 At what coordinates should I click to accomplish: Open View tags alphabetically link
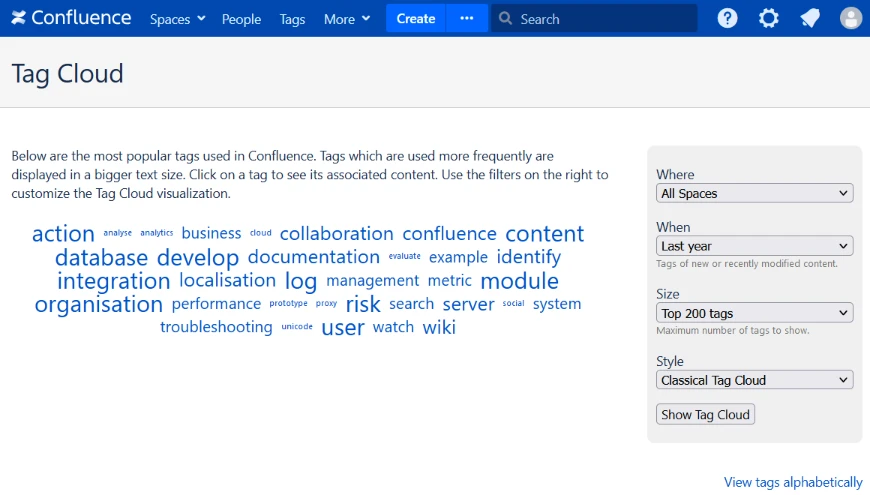793,482
